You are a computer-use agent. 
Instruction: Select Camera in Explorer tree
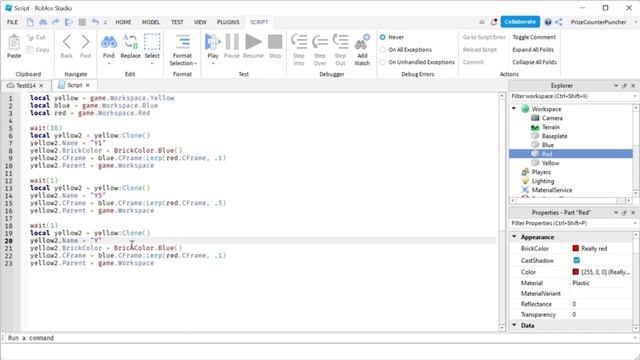tap(552, 118)
